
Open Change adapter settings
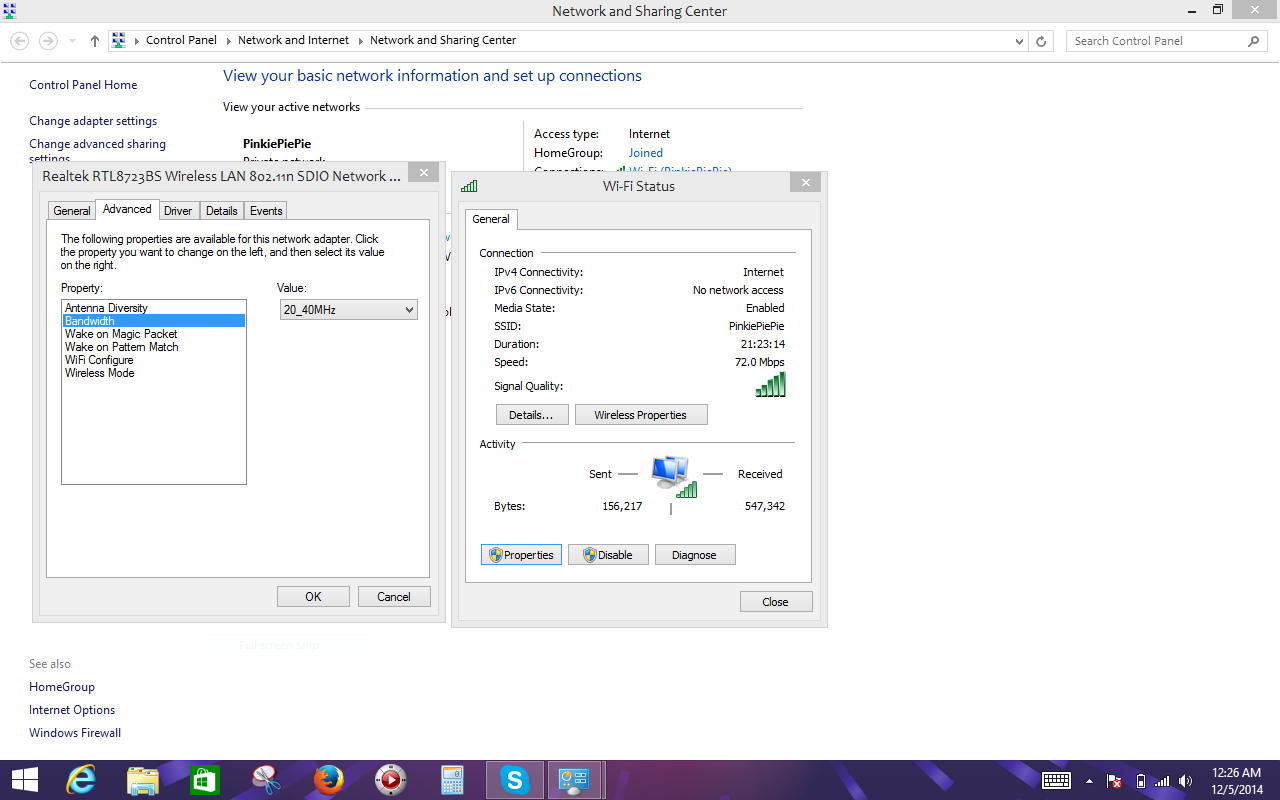(x=93, y=121)
